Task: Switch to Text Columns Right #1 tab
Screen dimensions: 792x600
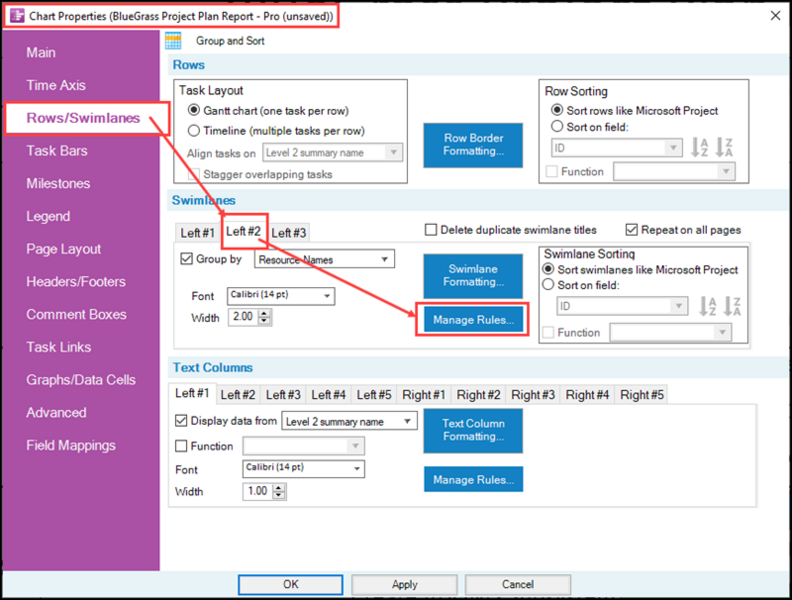Action: tap(424, 395)
